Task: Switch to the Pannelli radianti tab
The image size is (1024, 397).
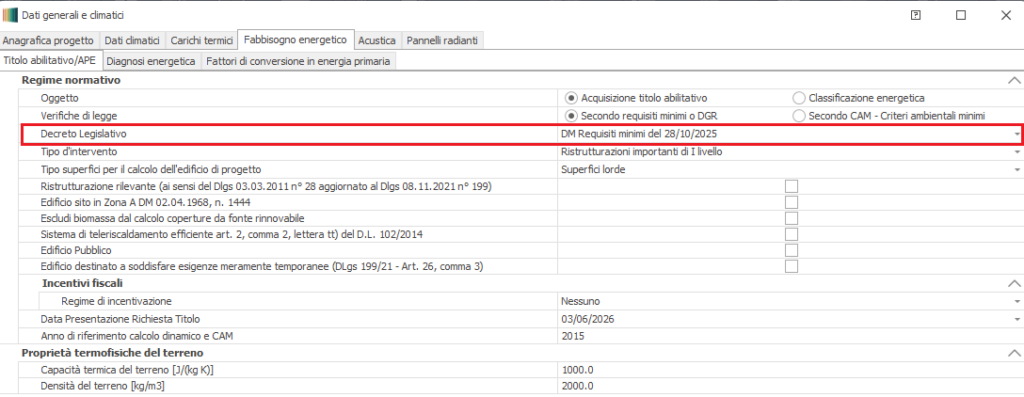Action: [442, 40]
